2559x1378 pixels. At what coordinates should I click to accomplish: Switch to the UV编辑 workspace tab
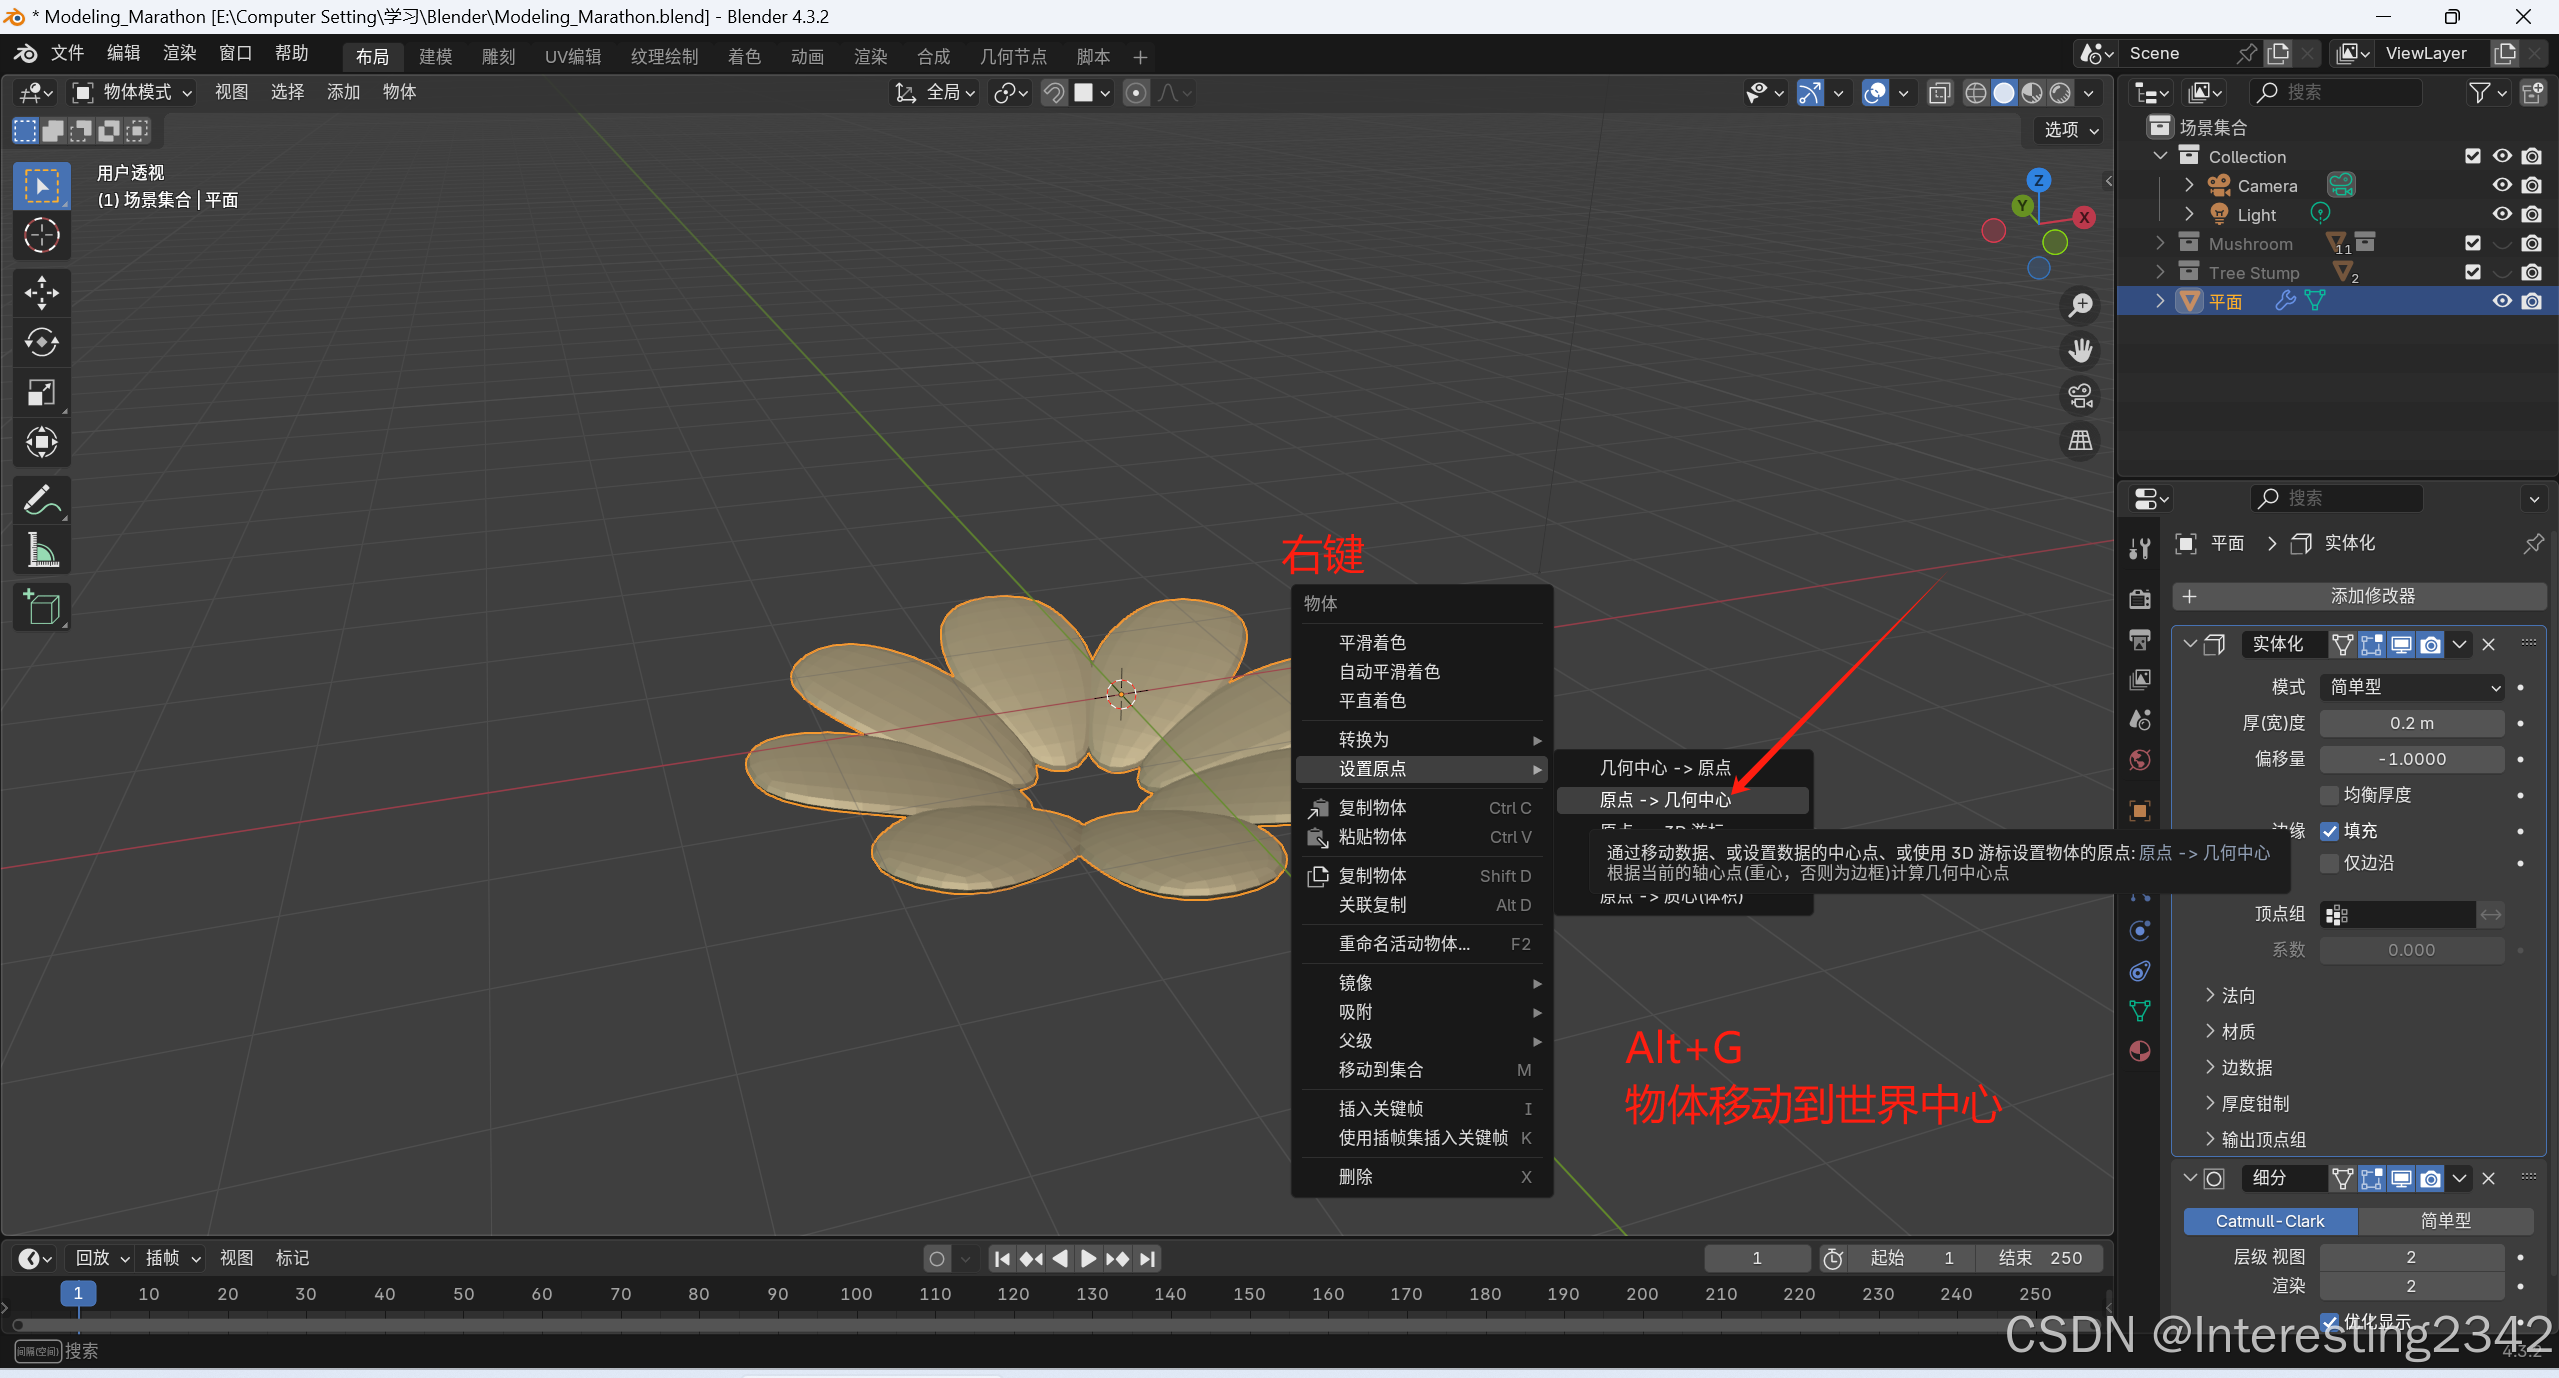[573, 56]
